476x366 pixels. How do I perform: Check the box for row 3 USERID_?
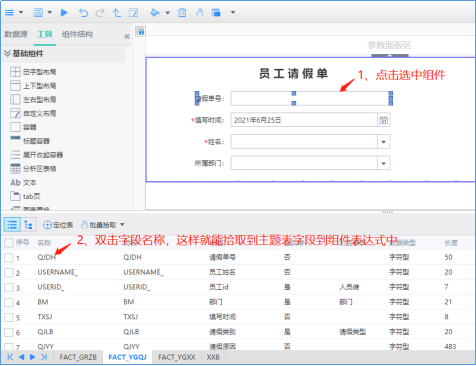(9, 287)
